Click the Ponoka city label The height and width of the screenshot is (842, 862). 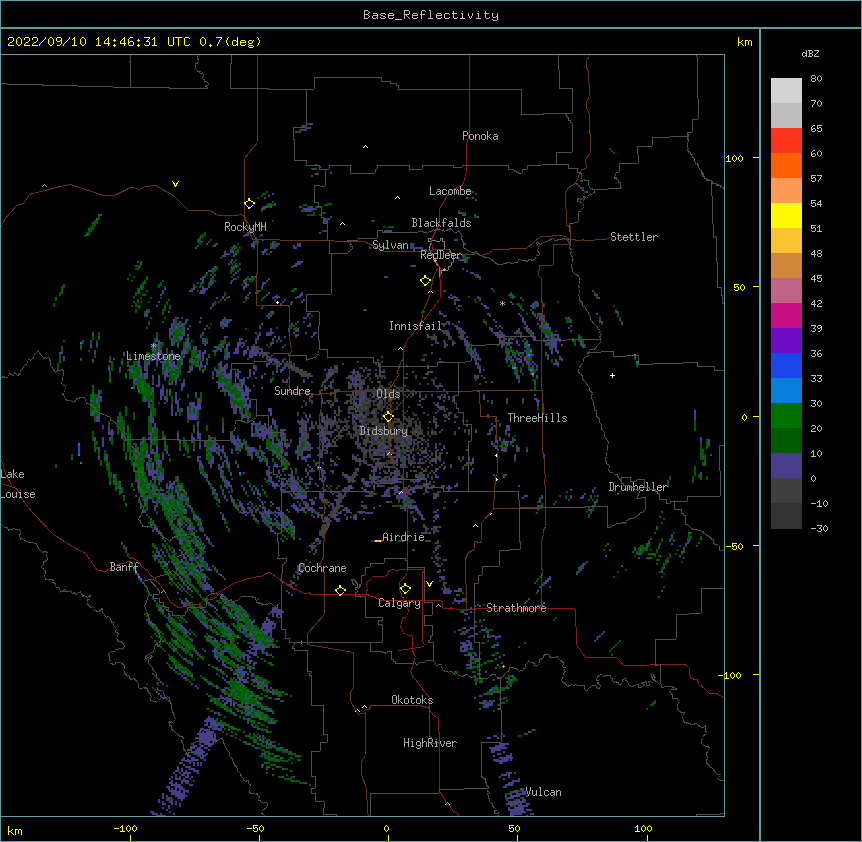click(x=480, y=136)
